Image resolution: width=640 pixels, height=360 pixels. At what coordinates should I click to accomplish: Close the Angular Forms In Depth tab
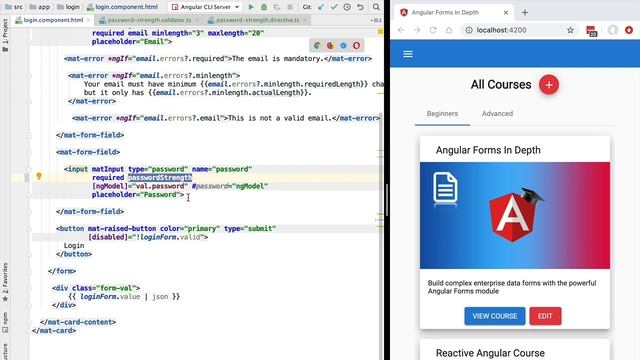pos(506,12)
